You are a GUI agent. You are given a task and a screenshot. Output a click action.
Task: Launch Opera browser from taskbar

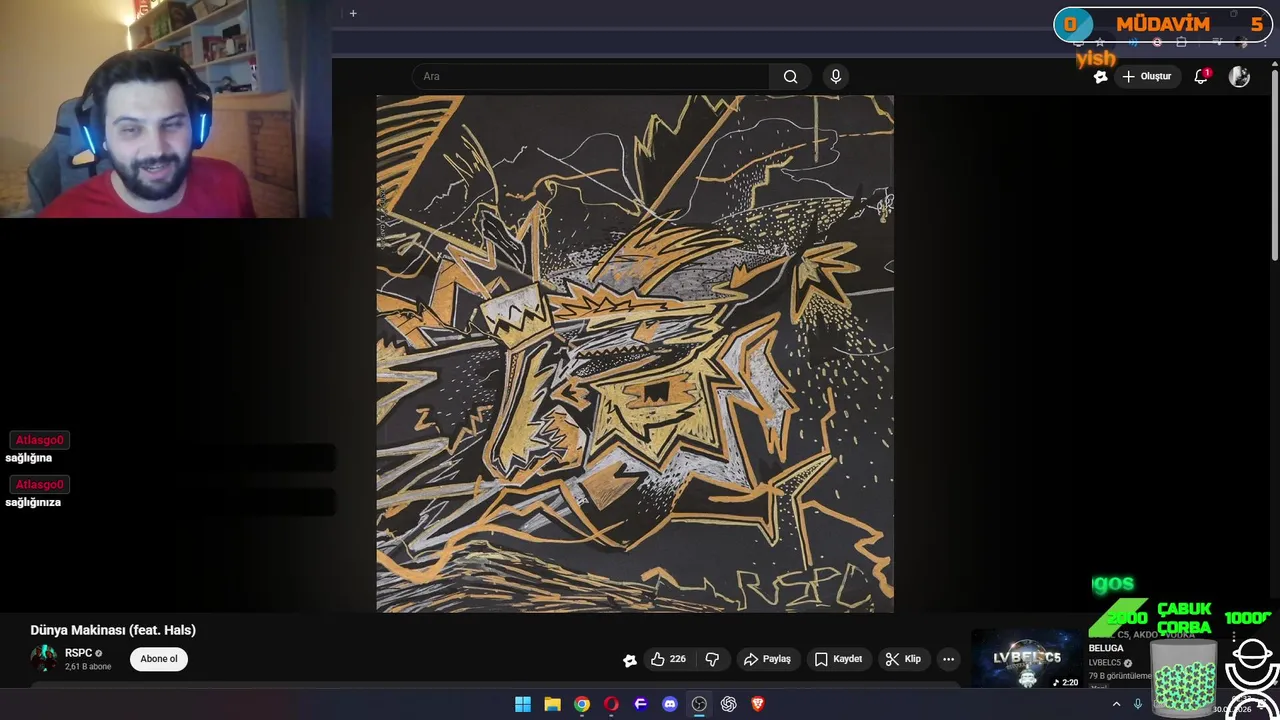[611, 704]
